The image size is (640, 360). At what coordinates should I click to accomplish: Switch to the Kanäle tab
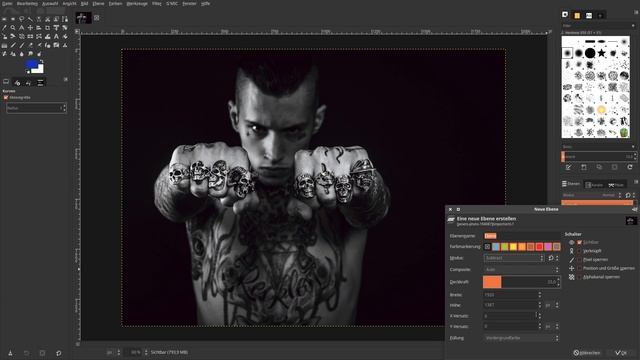click(x=594, y=185)
